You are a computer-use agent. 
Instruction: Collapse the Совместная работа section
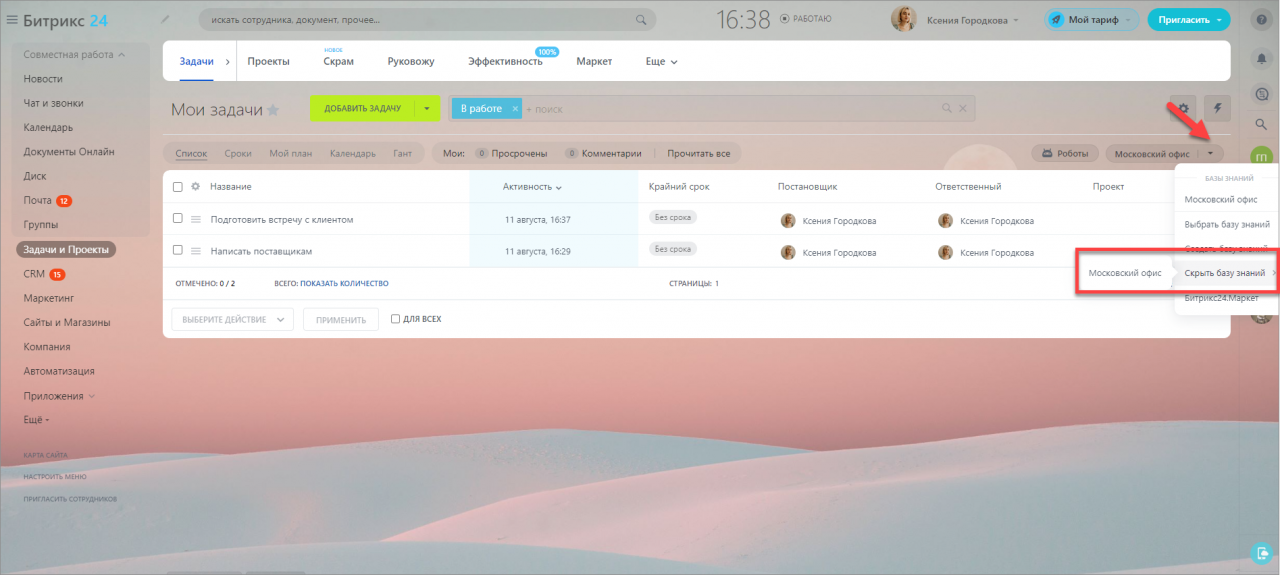pyautogui.click(x=74, y=55)
